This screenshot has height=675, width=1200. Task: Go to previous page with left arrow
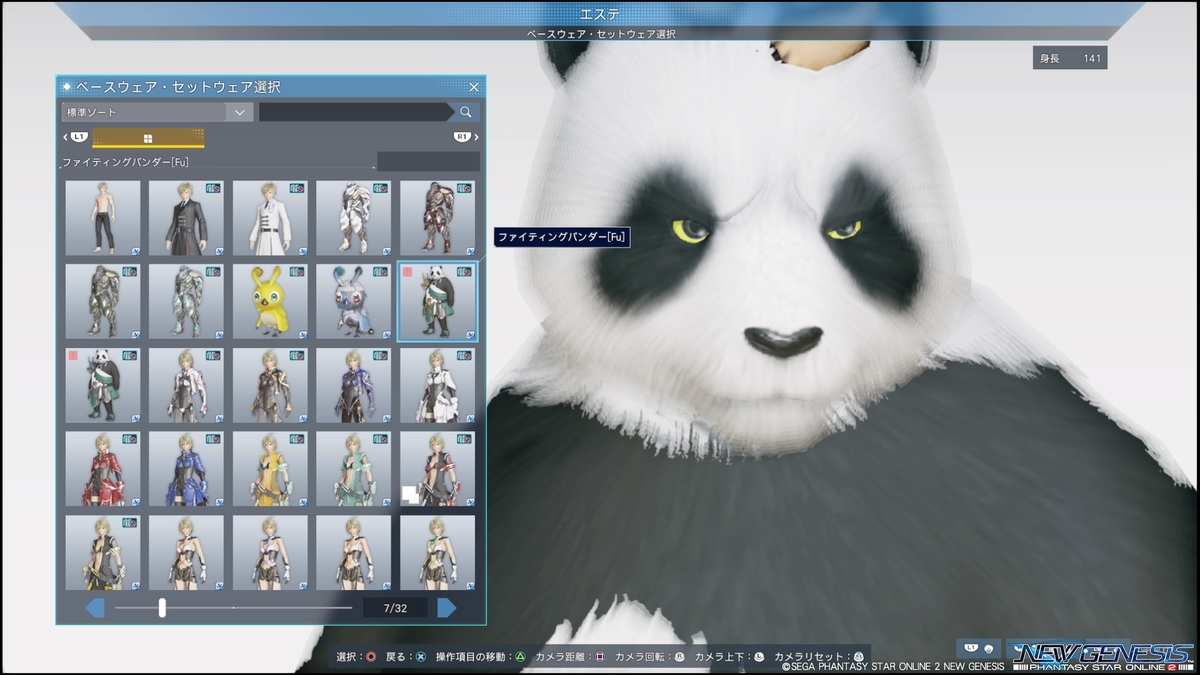pyautogui.click(x=95, y=607)
